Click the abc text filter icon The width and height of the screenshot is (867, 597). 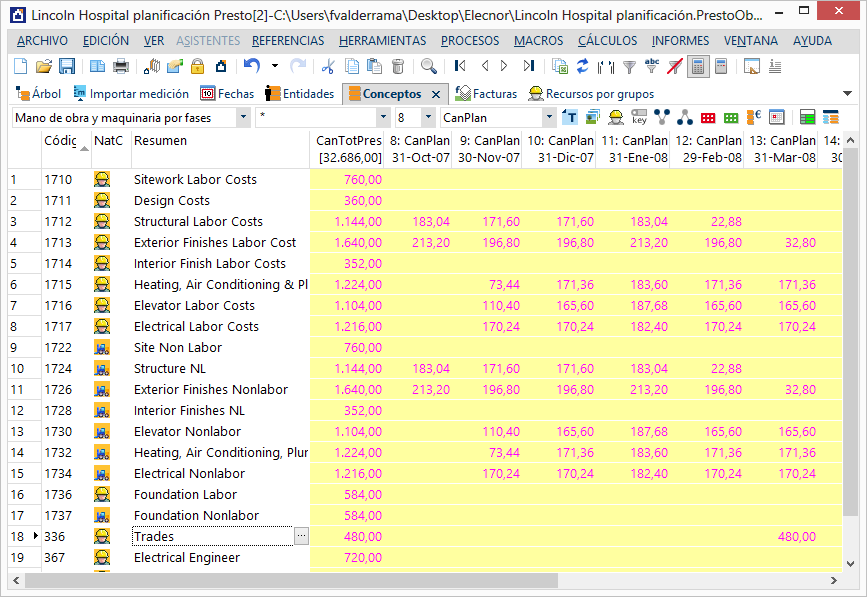(x=652, y=66)
